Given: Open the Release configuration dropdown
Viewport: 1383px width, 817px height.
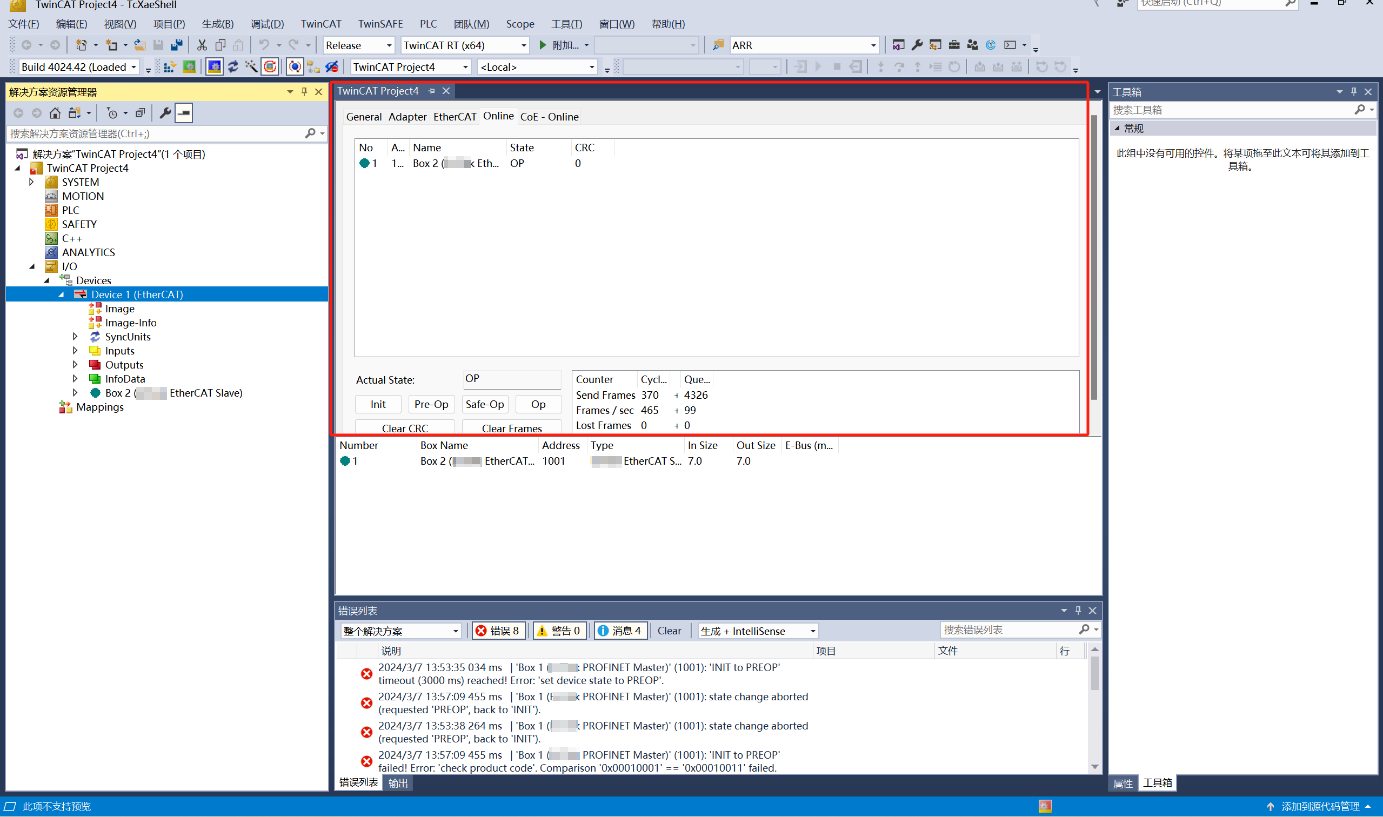Looking at the screenshot, I should coord(388,45).
